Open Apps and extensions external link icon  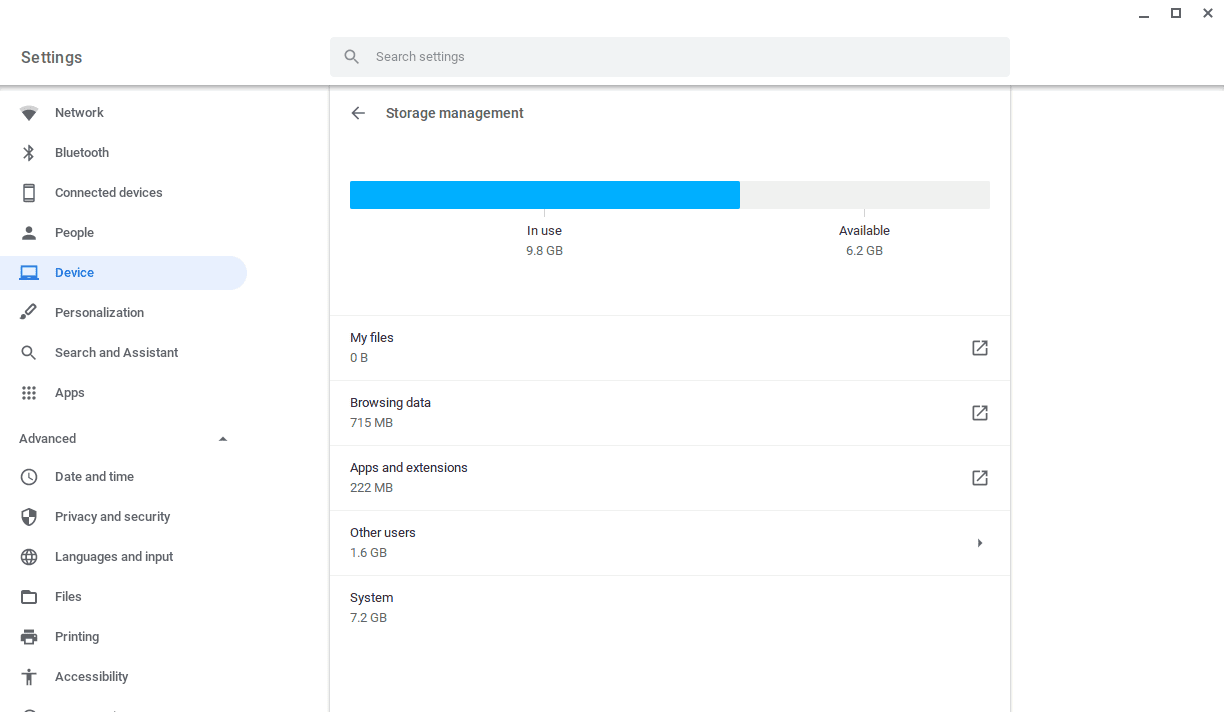pos(980,478)
